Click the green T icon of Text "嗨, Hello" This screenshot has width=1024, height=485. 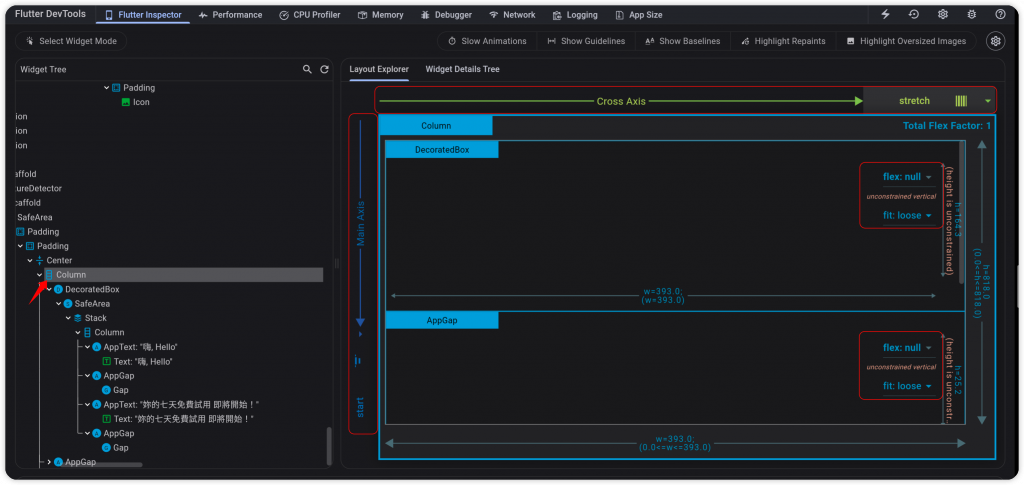point(106,361)
